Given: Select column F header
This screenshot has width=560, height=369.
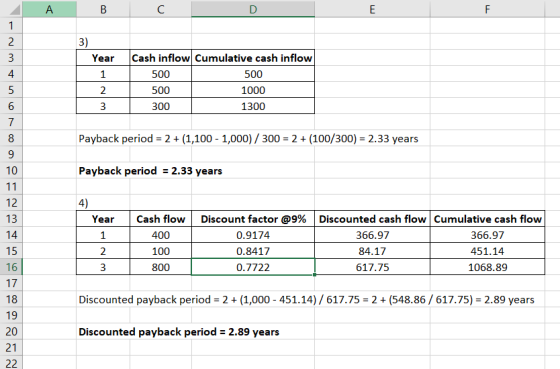Looking at the screenshot, I should point(488,9).
